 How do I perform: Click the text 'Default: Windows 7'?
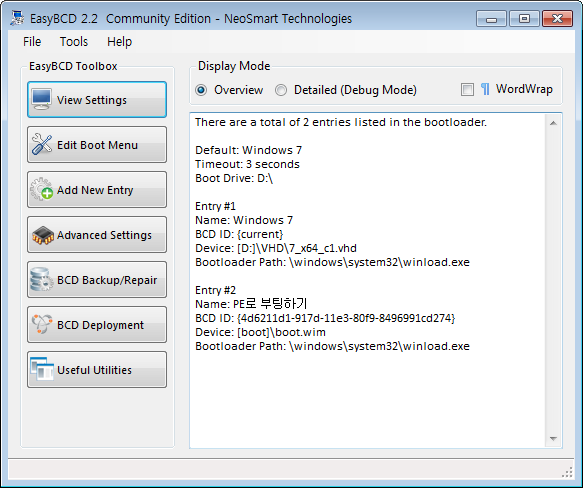[248, 150]
